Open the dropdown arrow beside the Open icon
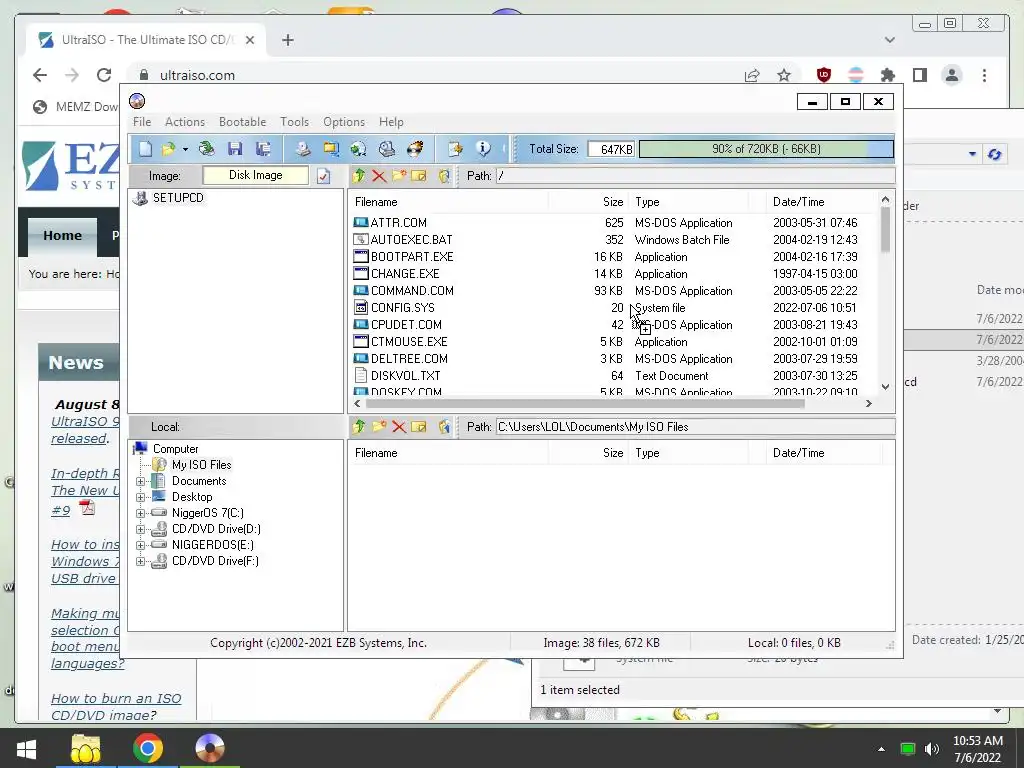 click(x=185, y=150)
